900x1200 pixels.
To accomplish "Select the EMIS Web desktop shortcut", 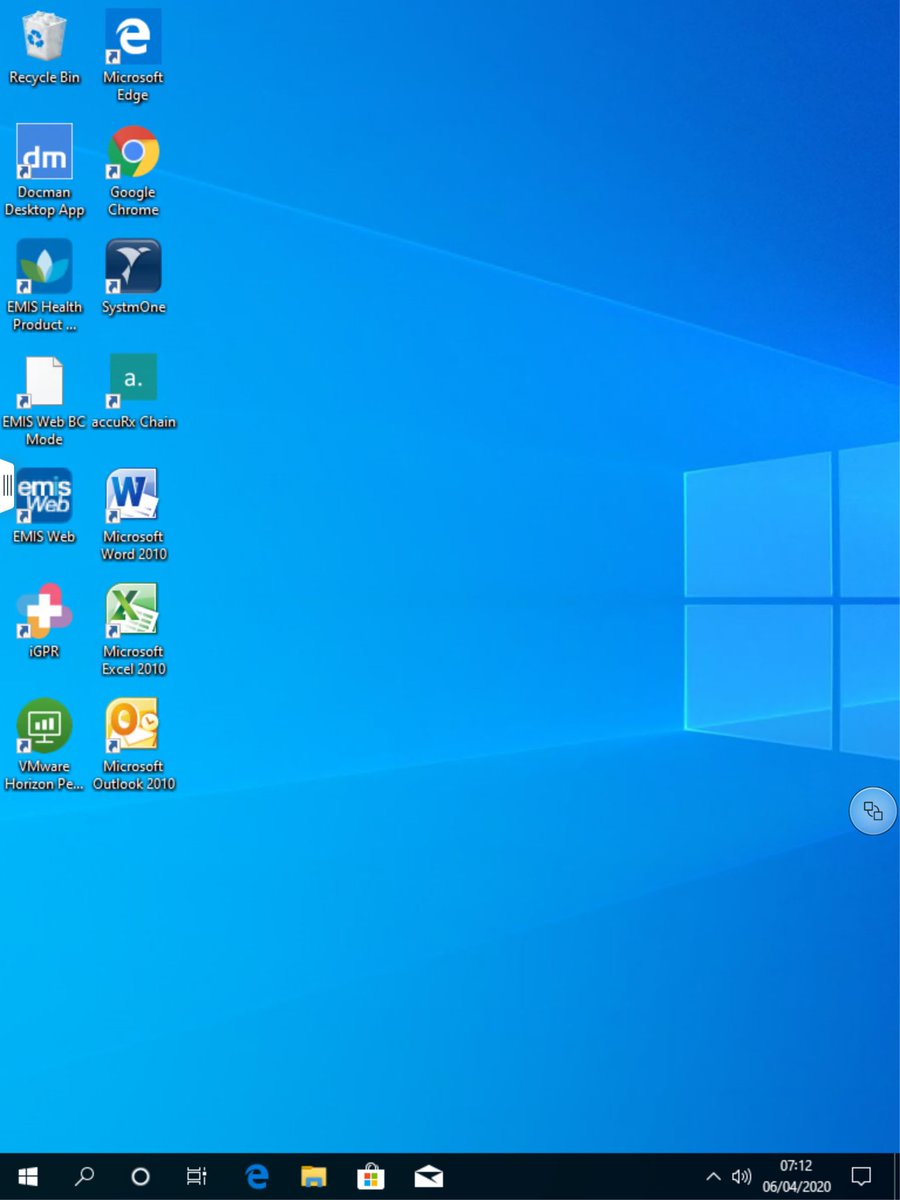I will tap(44, 507).
